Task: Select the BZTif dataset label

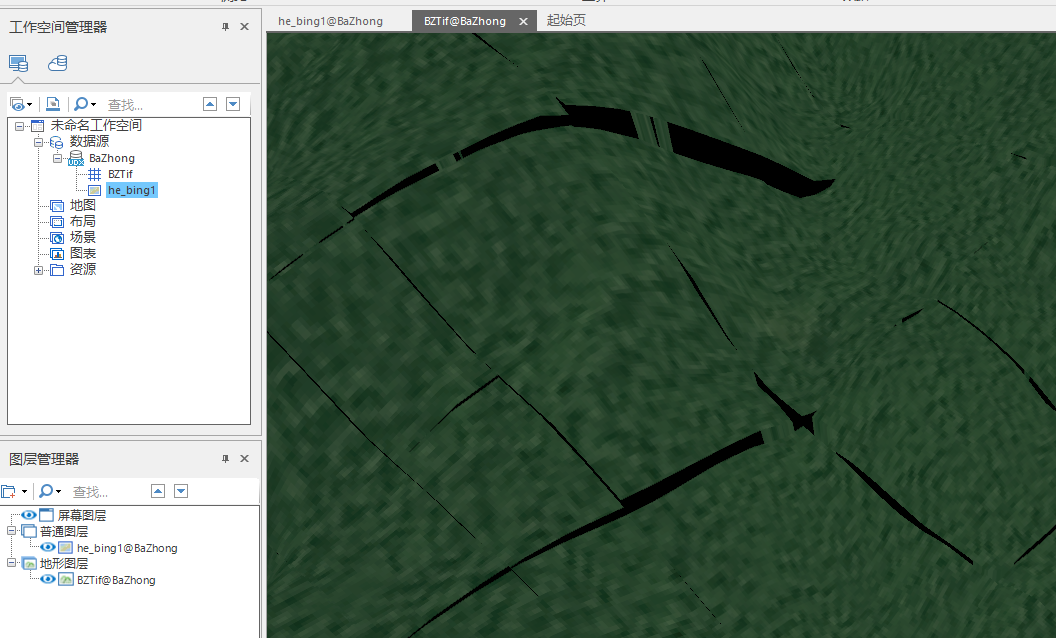Action: [120, 174]
